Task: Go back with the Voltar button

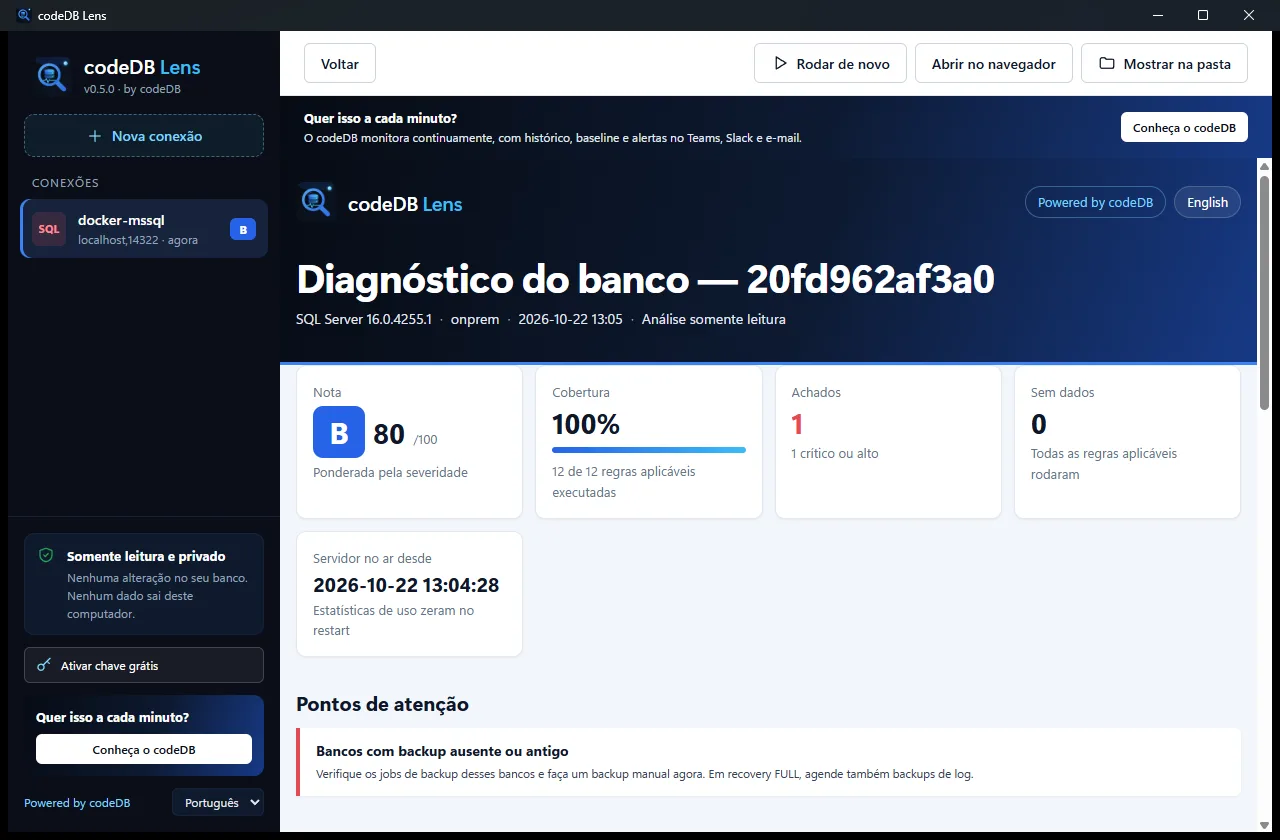Action: point(340,64)
